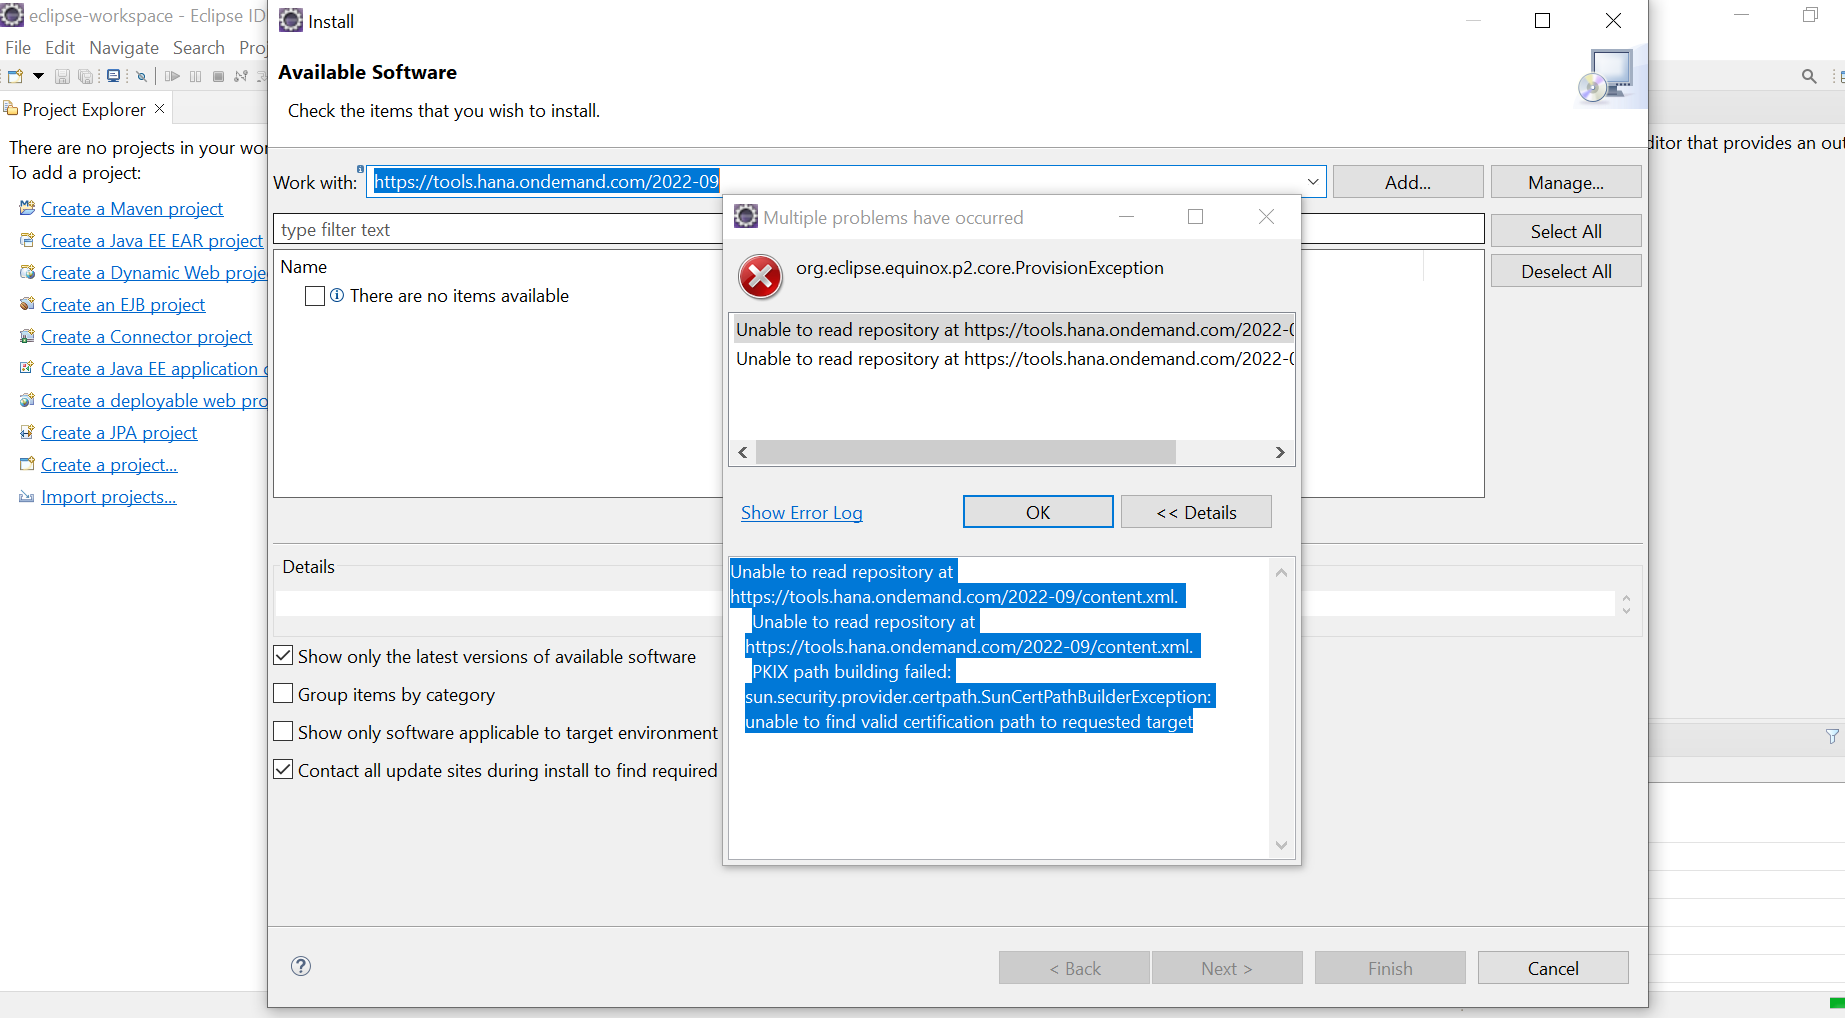Screen dimensions: 1845x1018
Task: Click the magnifier search icon in Eclipse toolbar
Action: click(1809, 76)
